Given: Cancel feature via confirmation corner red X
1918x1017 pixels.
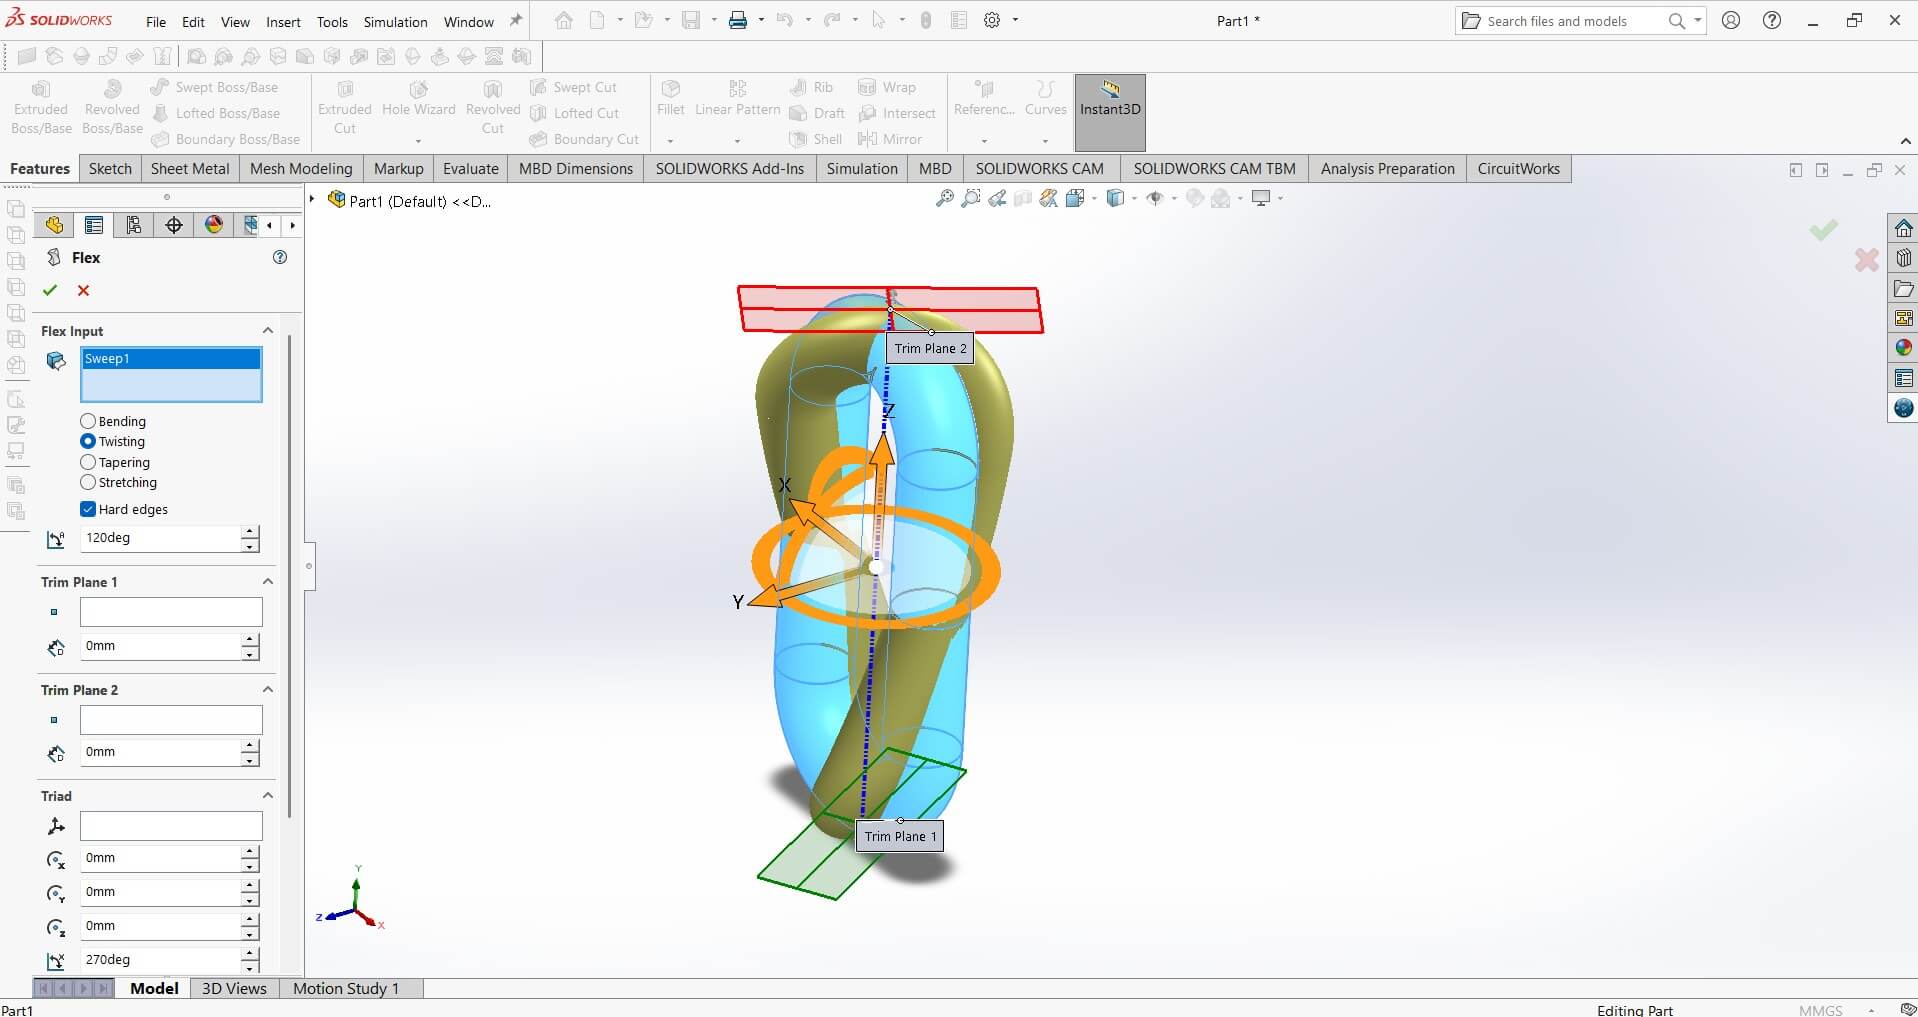Looking at the screenshot, I should (x=1866, y=260).
